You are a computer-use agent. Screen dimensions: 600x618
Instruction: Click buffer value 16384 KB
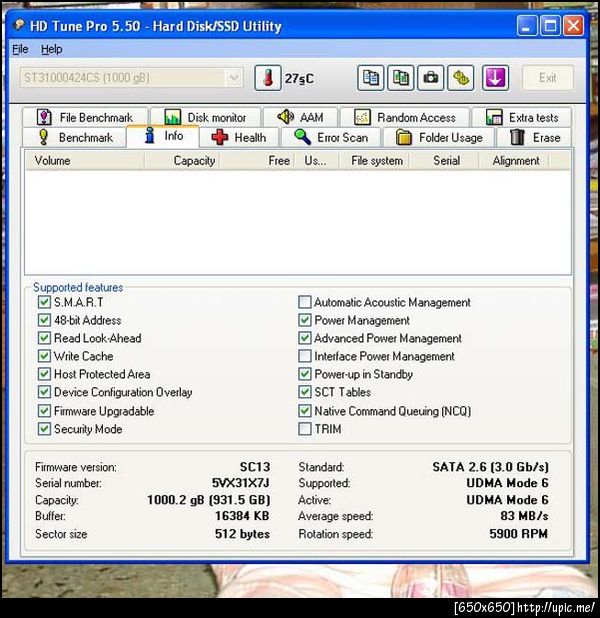(x=242, y=516)
